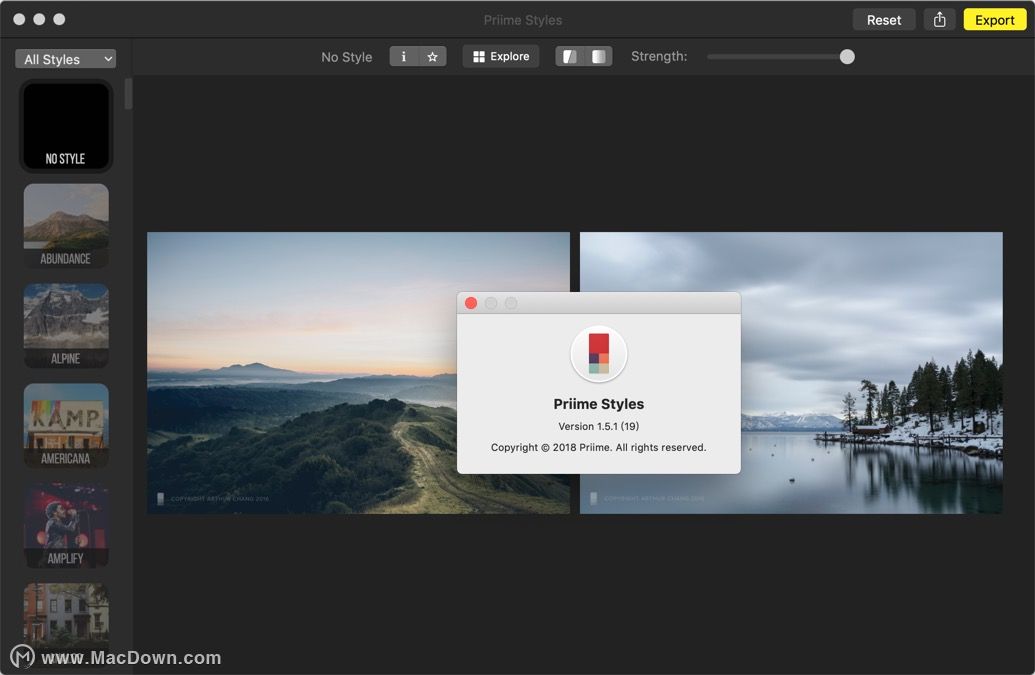Click the 'Copyright © 2018 Priime' line
1035x675 pixels.
[x=599, y=447]
